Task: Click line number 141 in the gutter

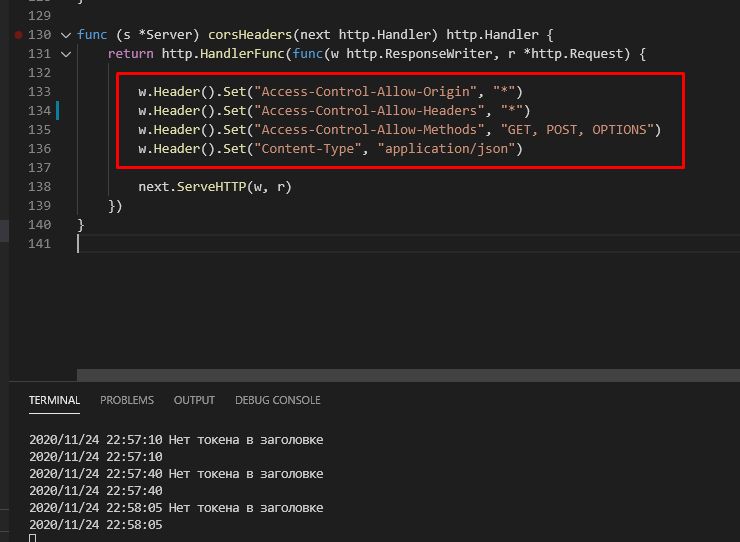Action: [x=40, y=244]
